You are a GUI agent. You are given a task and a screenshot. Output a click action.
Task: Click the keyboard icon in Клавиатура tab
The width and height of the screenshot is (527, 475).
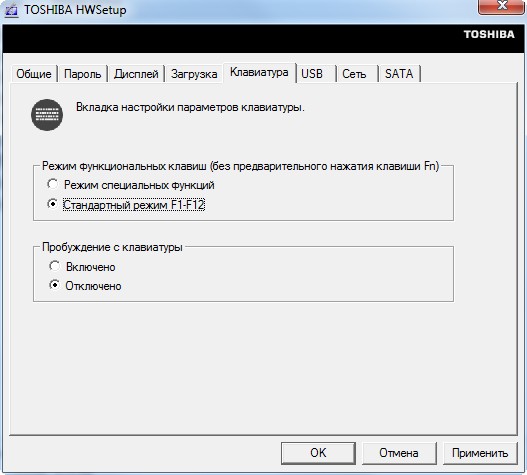point(47,115)
